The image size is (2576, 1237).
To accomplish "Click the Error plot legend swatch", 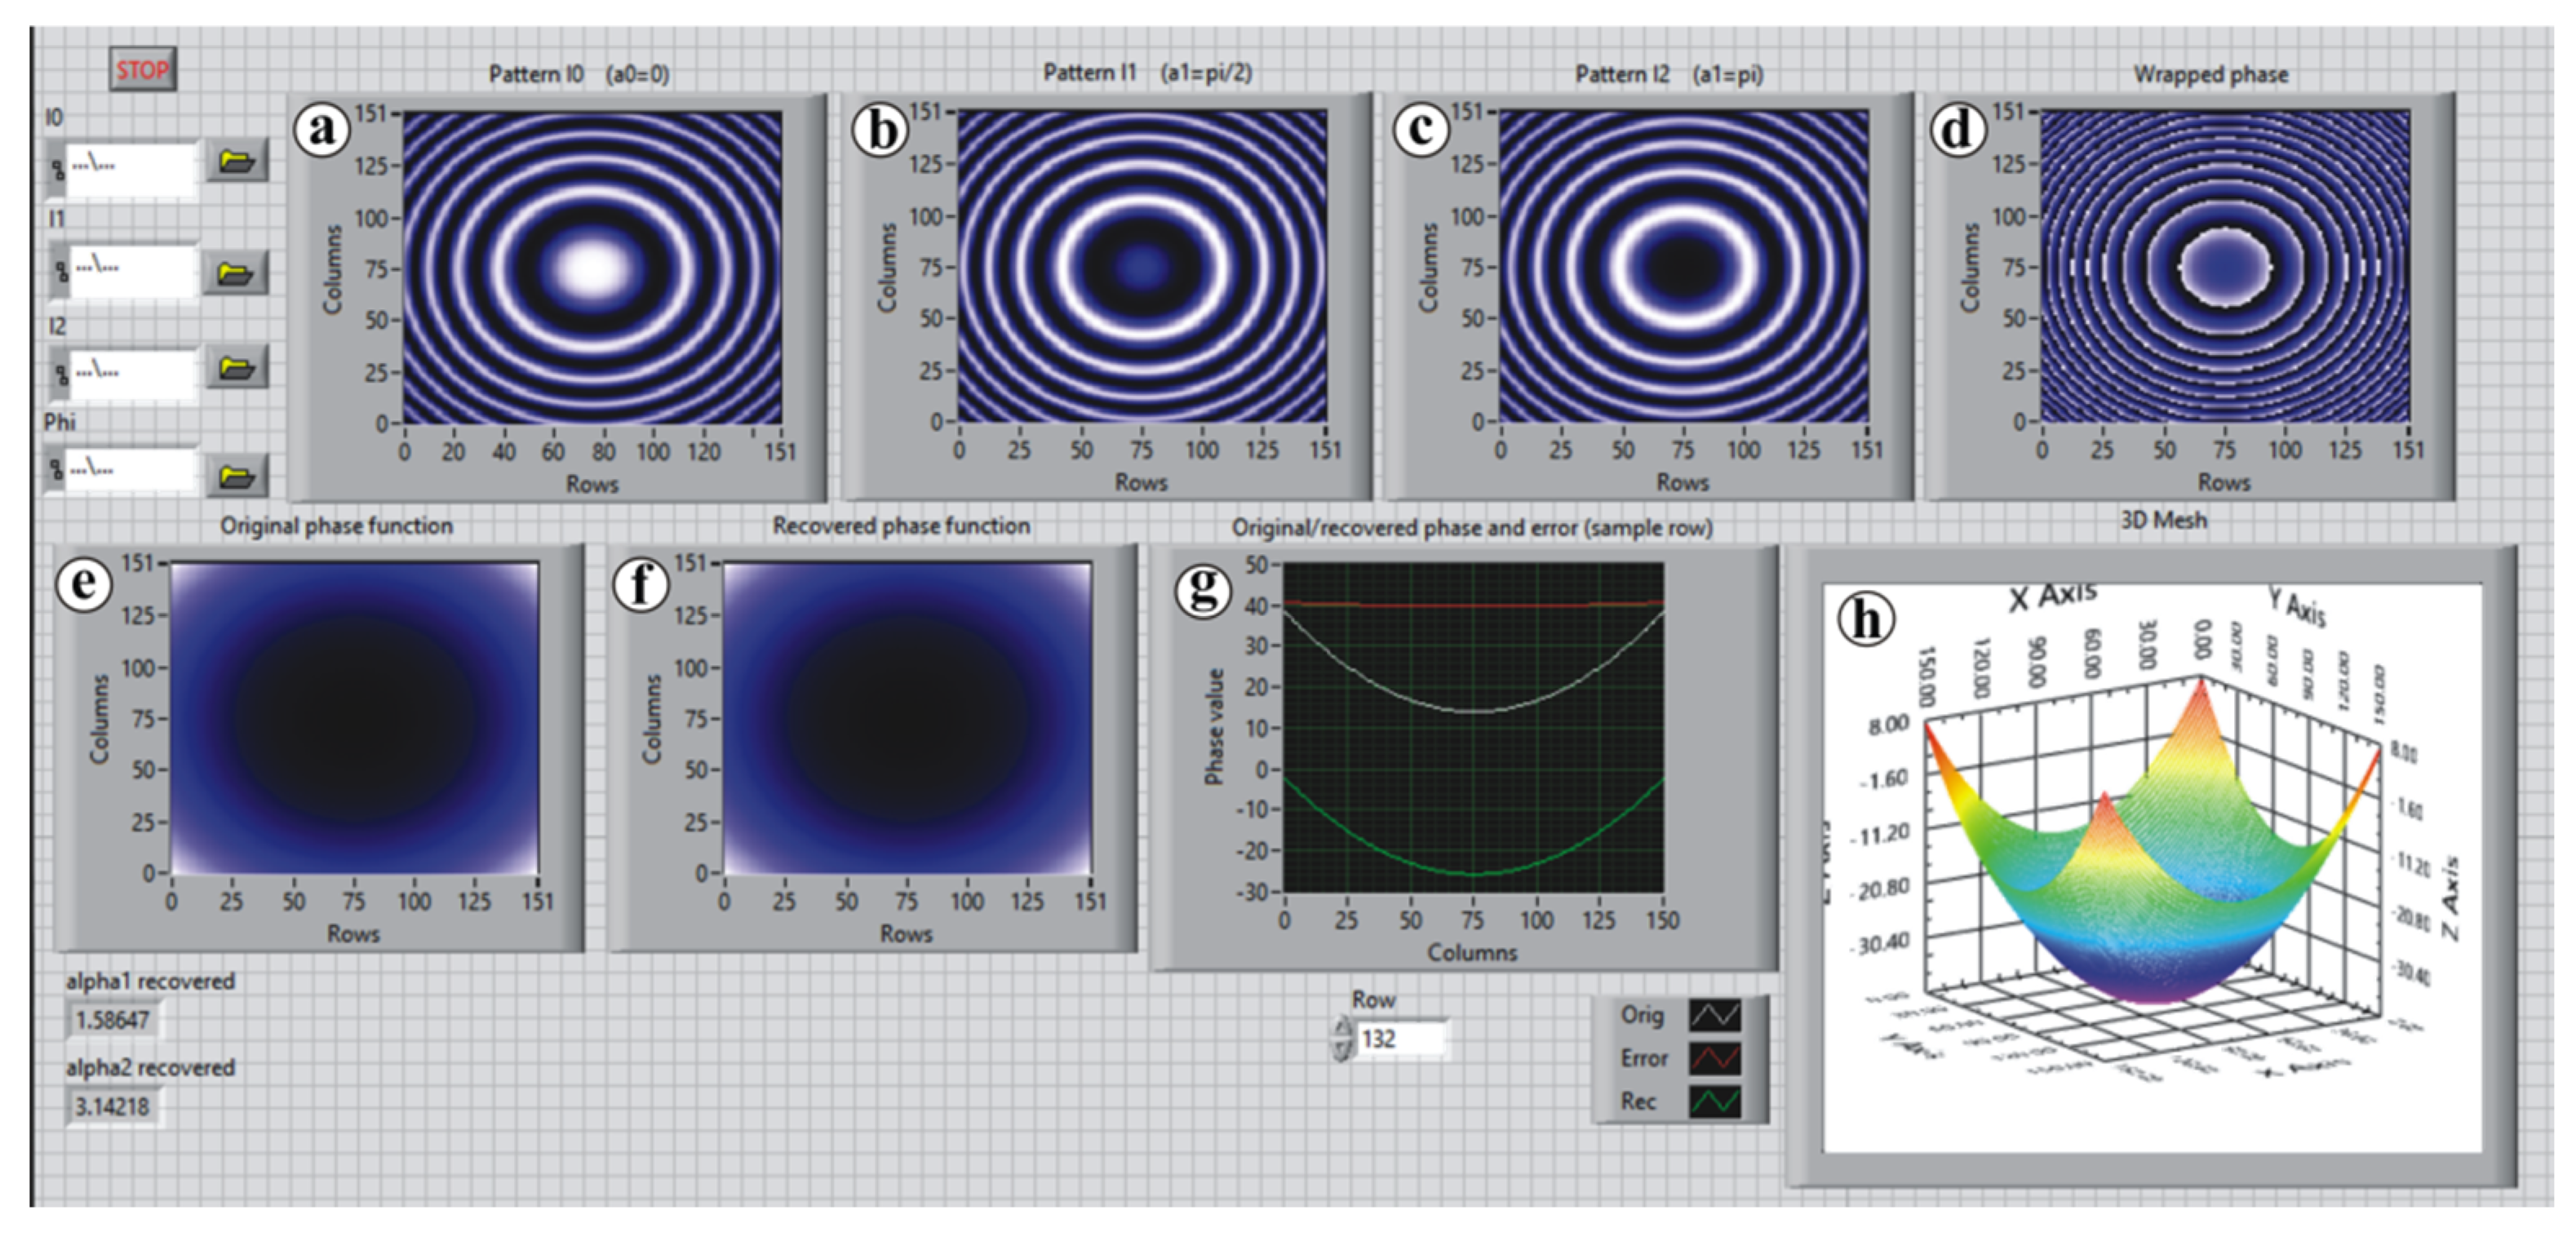I will 1714,1058.
